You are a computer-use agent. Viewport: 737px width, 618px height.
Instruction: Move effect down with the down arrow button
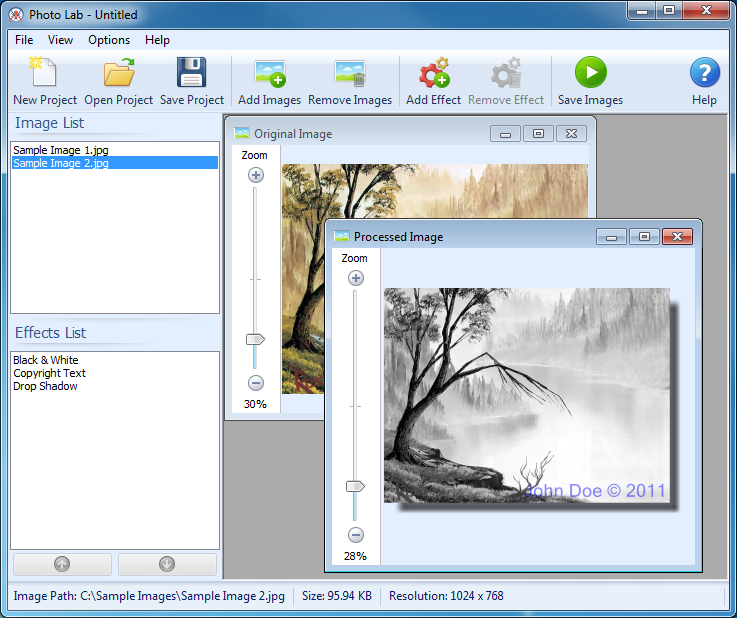(167, 564)
